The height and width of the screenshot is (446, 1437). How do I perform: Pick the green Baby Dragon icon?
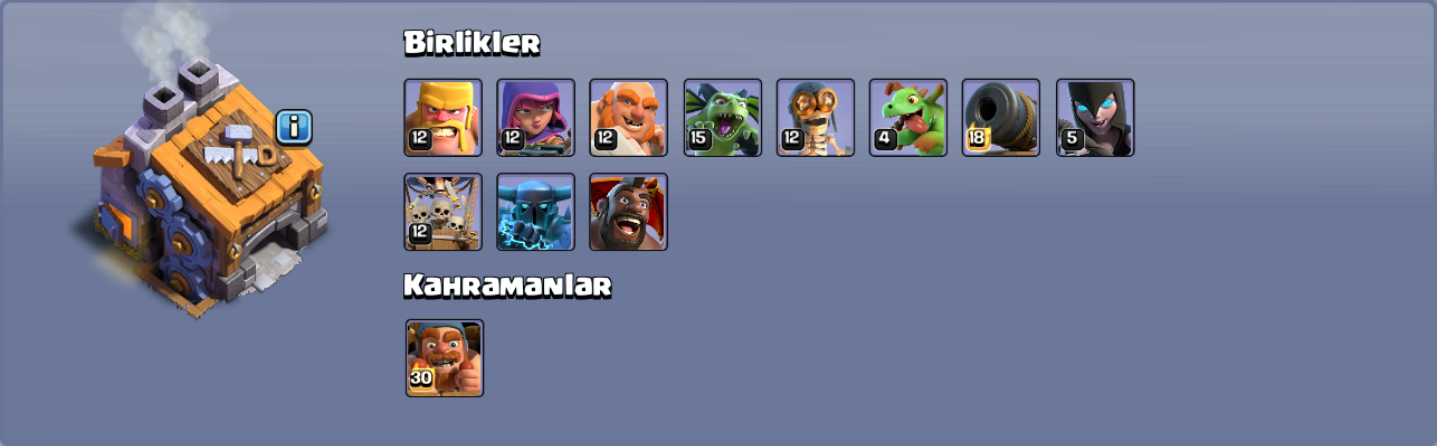click(908, 118)
